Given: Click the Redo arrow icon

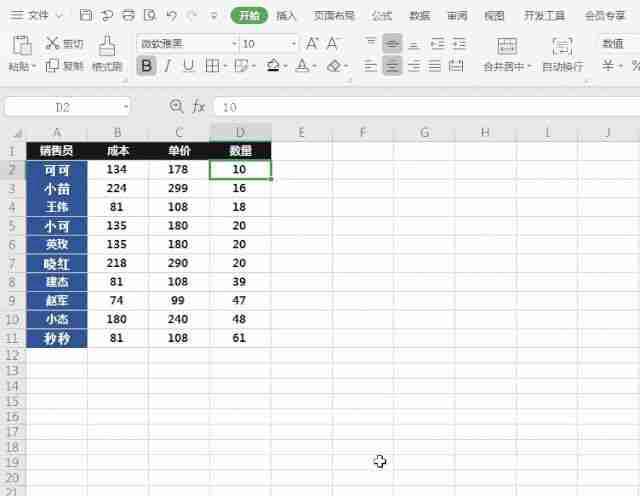Looking at the screenshot, I should 191,16.
